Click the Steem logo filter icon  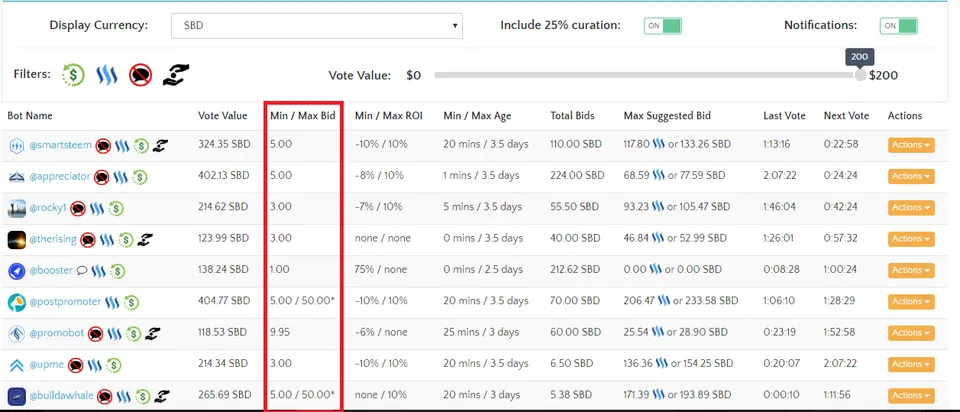coord(107,75)
